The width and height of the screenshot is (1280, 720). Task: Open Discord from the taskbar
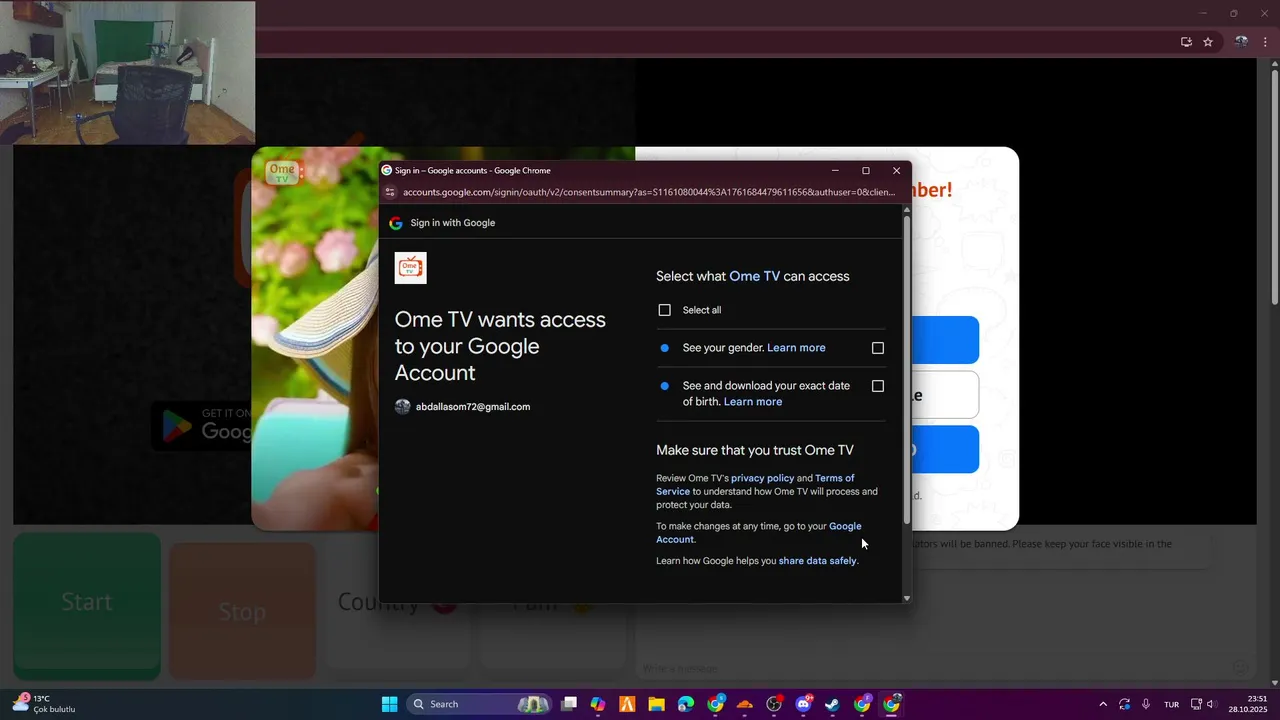803,704
